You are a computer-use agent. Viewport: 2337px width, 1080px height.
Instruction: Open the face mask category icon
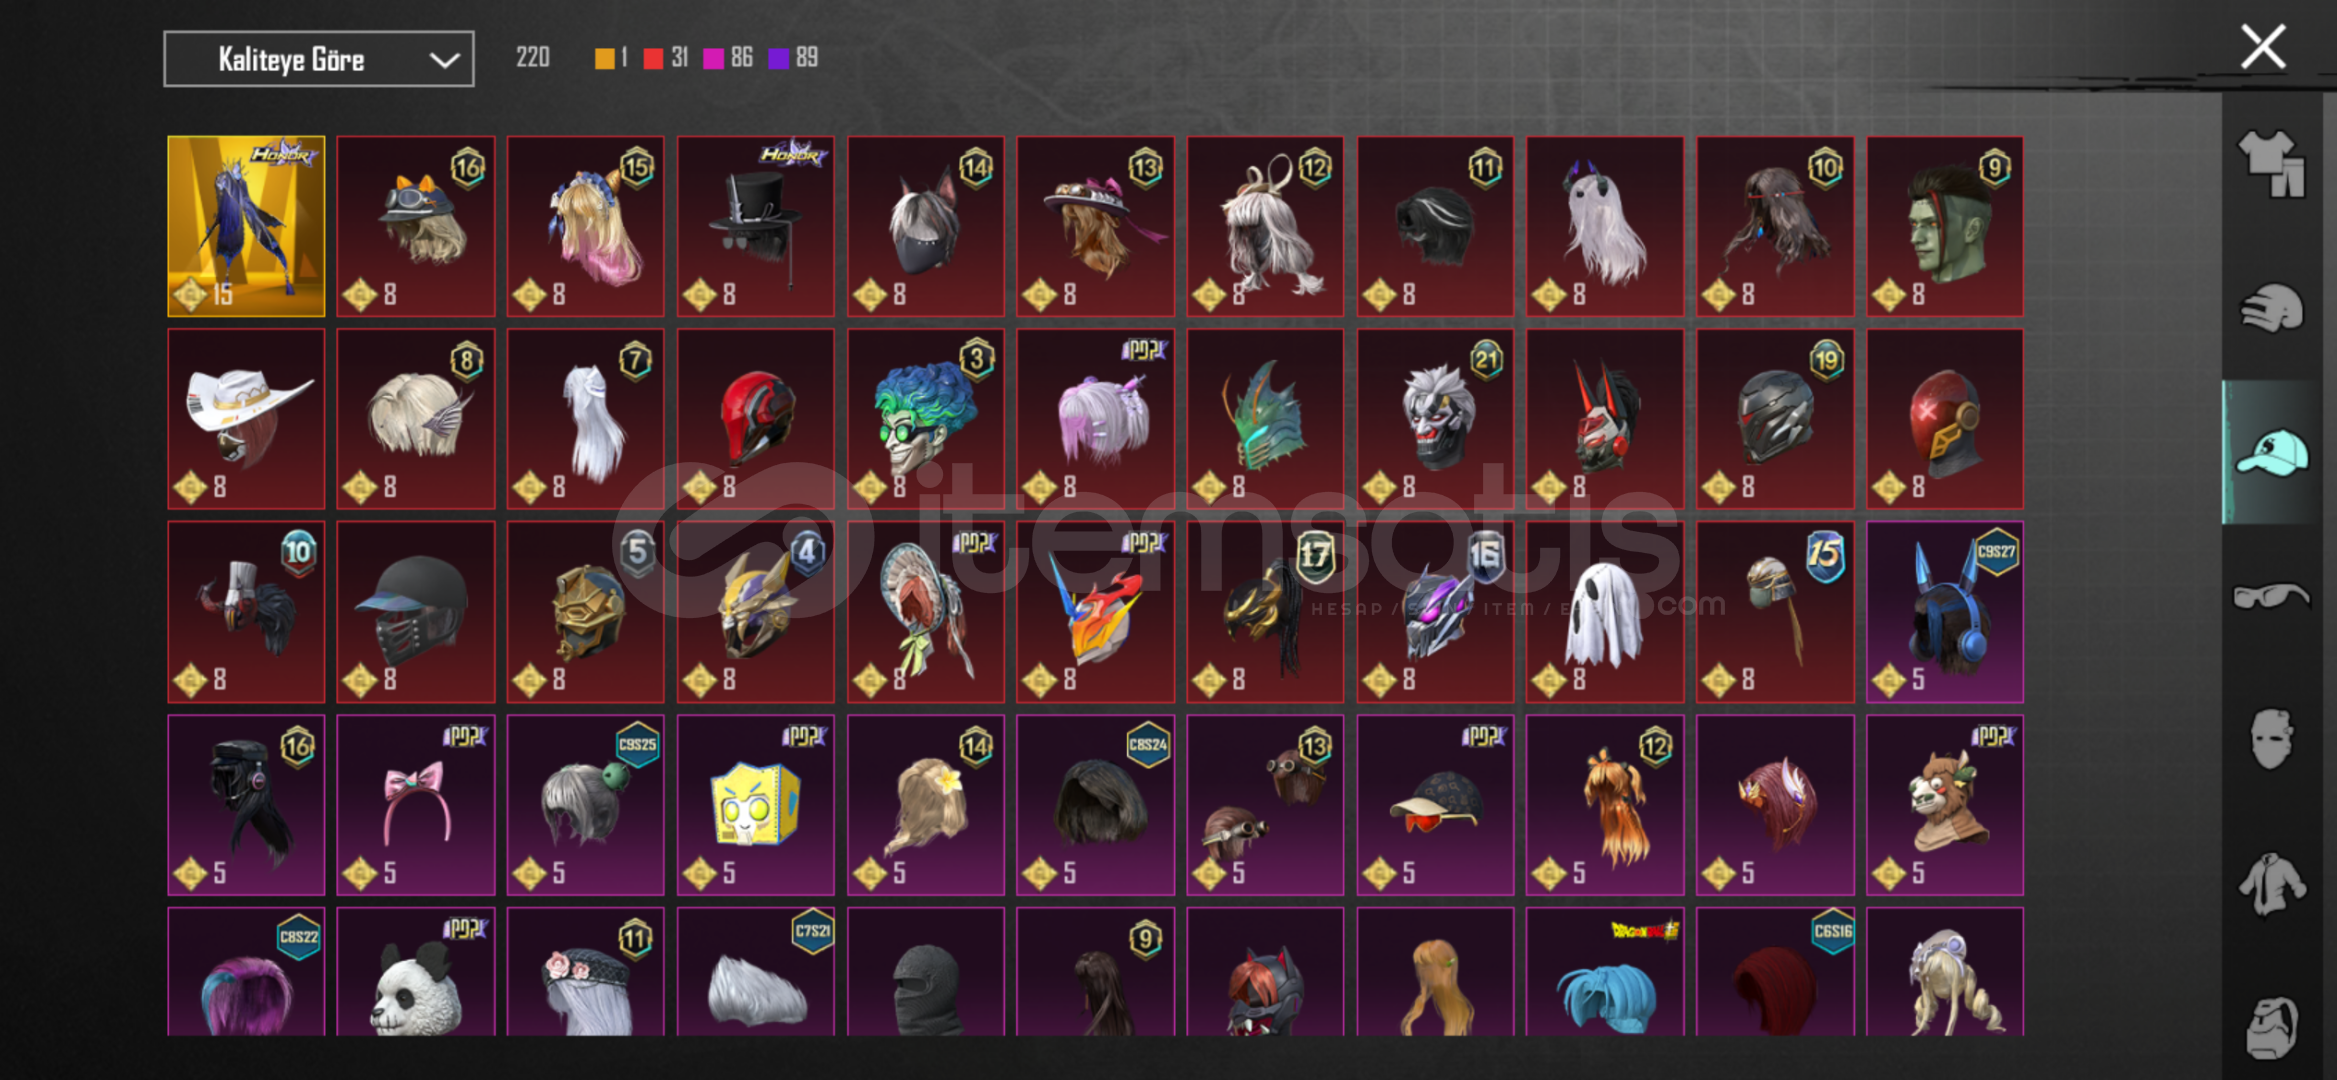point(2271,739)
